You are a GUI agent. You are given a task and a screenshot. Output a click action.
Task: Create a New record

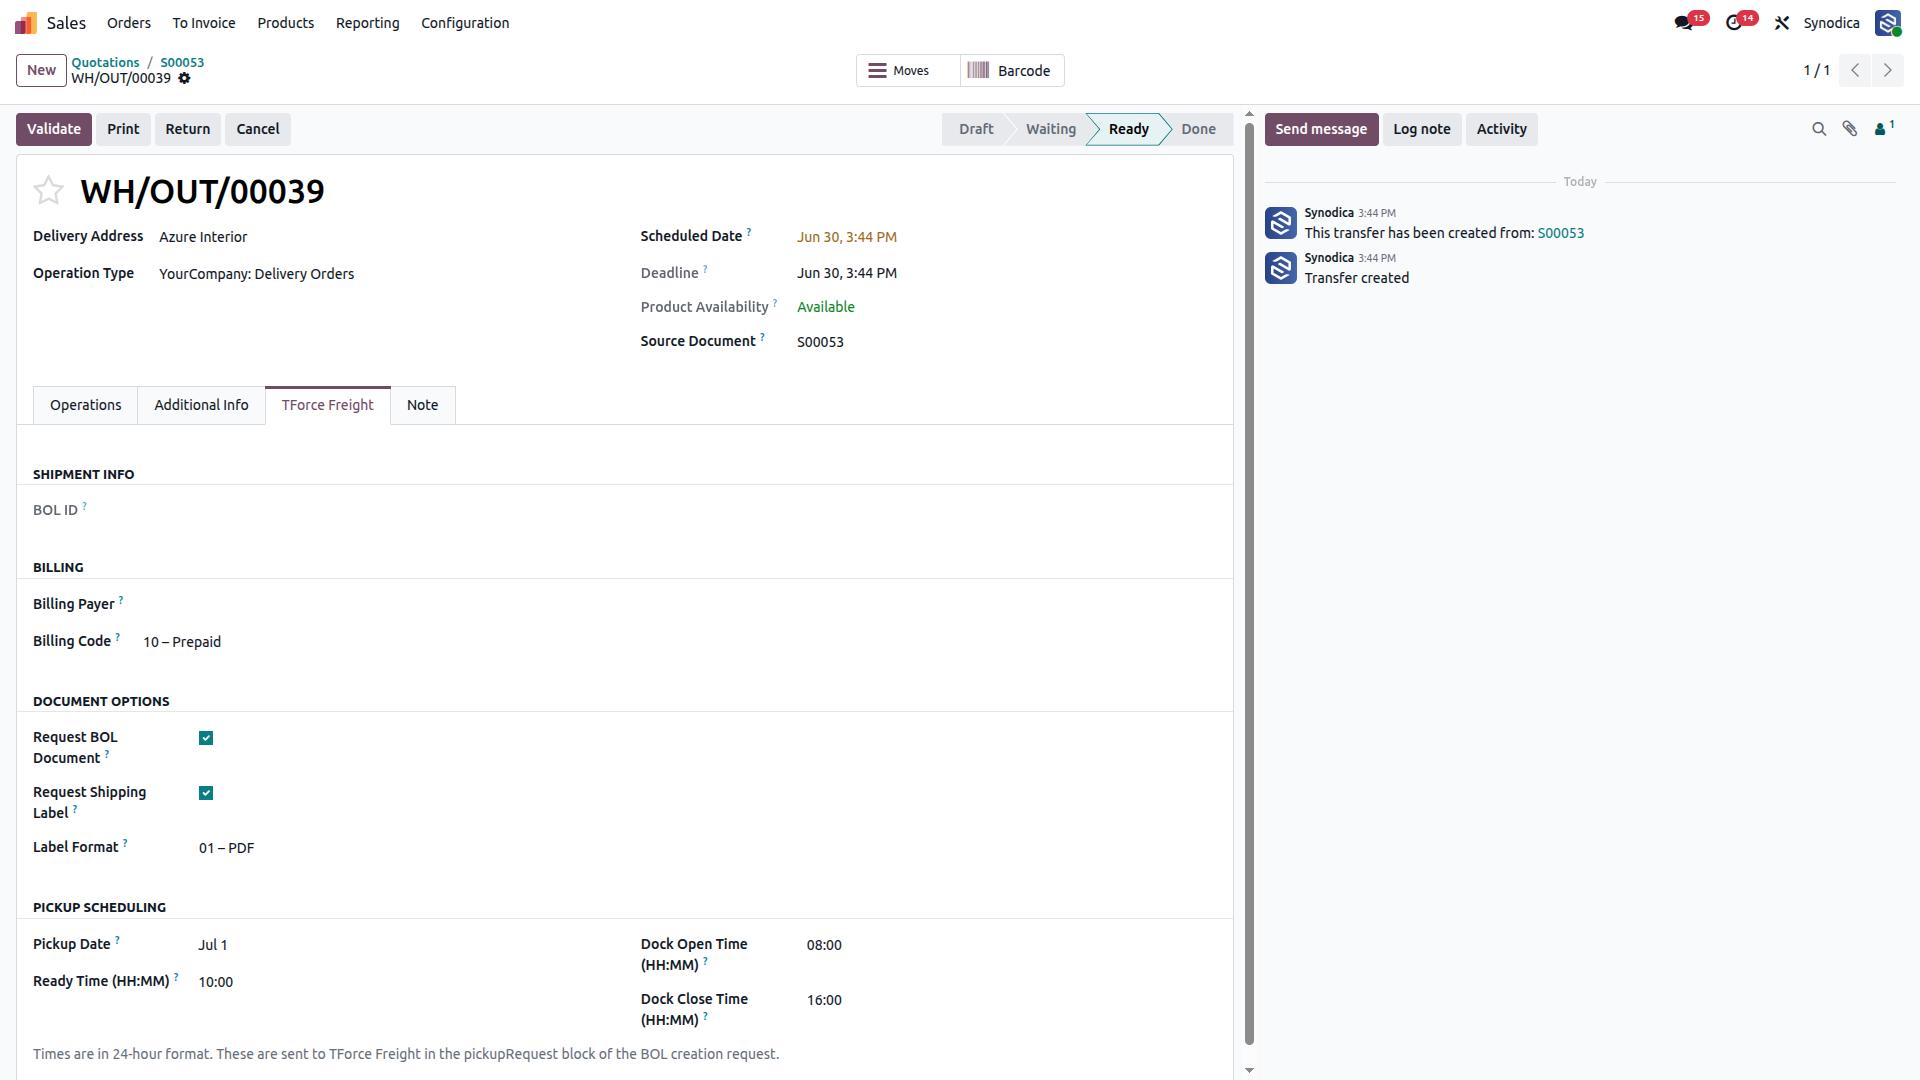point(42,70)
